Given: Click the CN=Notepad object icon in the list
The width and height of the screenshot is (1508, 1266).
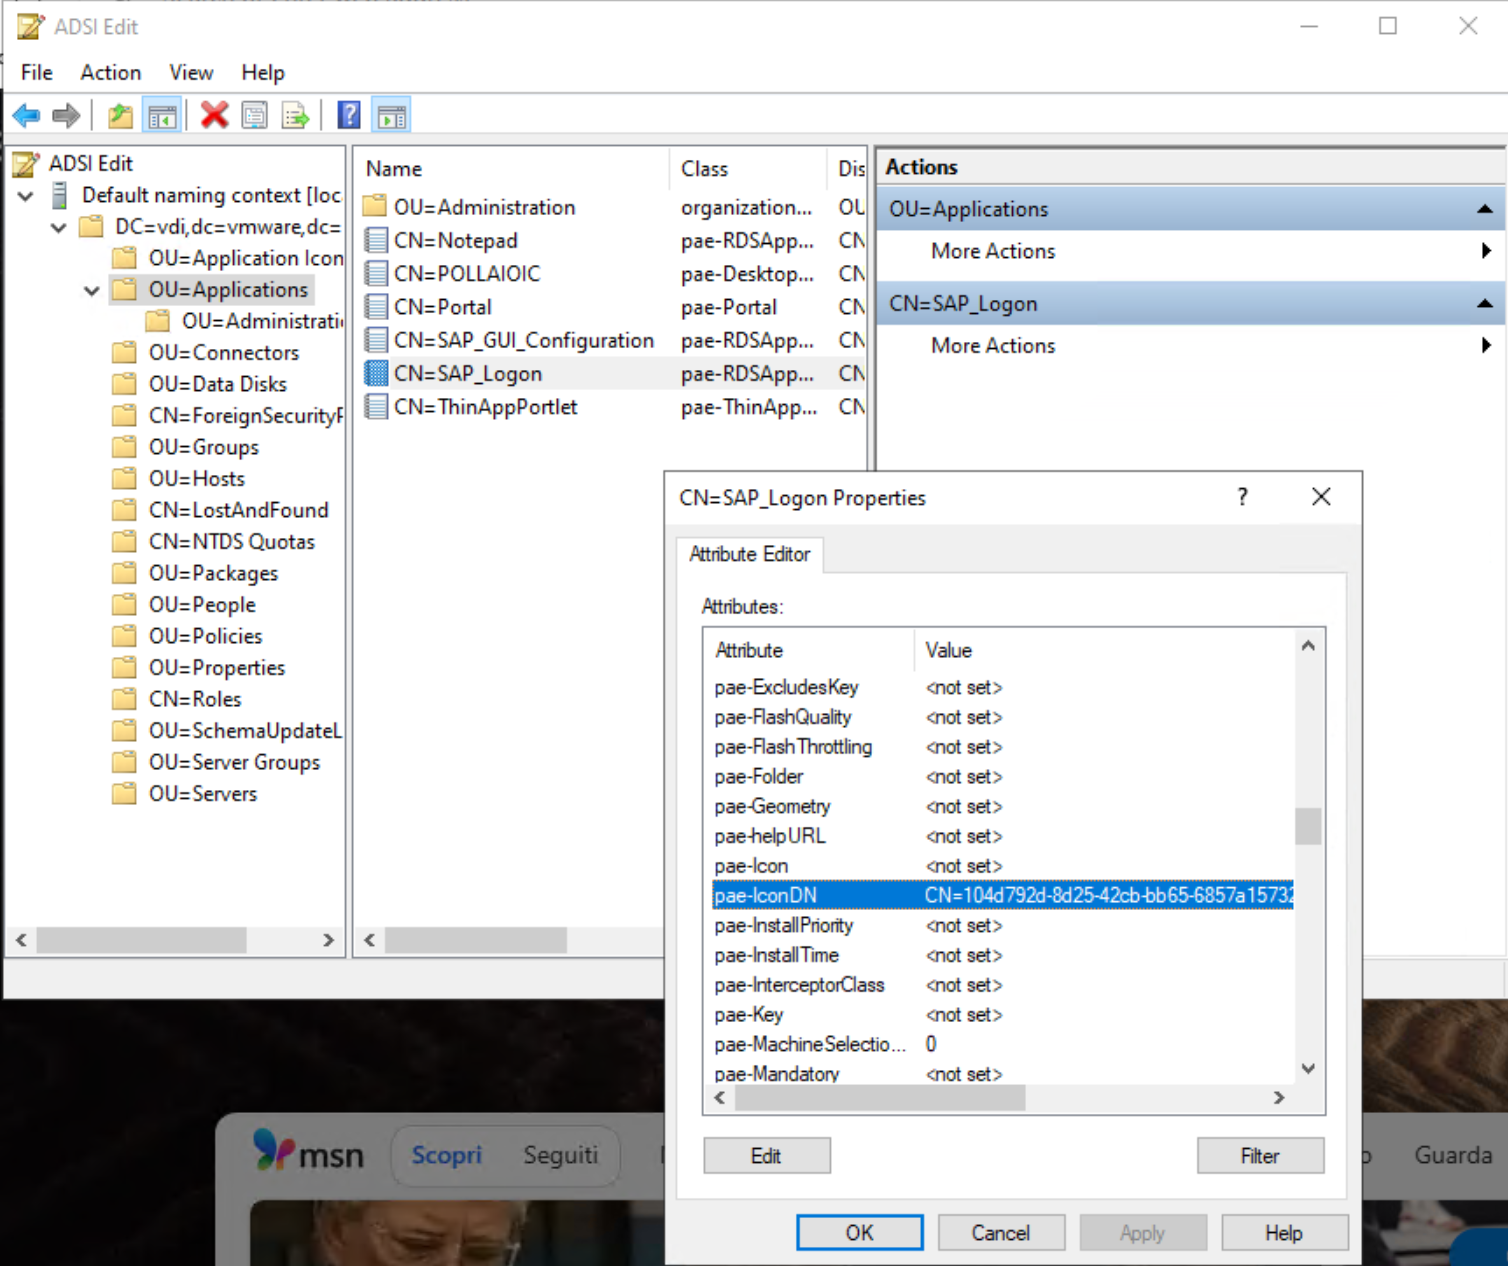Looking at the screenshot, I should (x=376, y=240).
